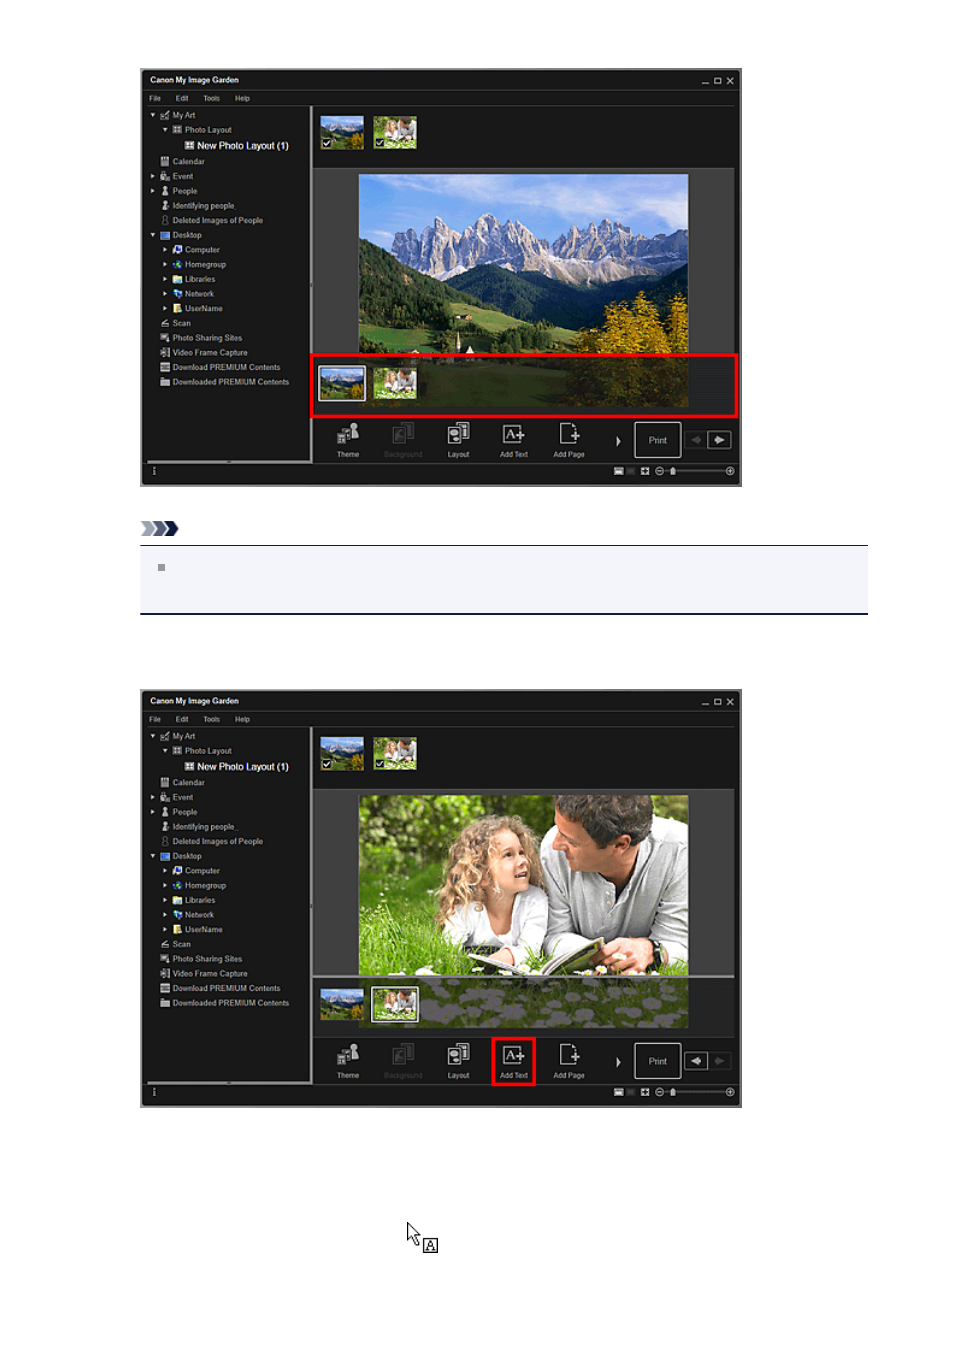Click whole-image view icon, family-preview window

[x=645, y=1092]
